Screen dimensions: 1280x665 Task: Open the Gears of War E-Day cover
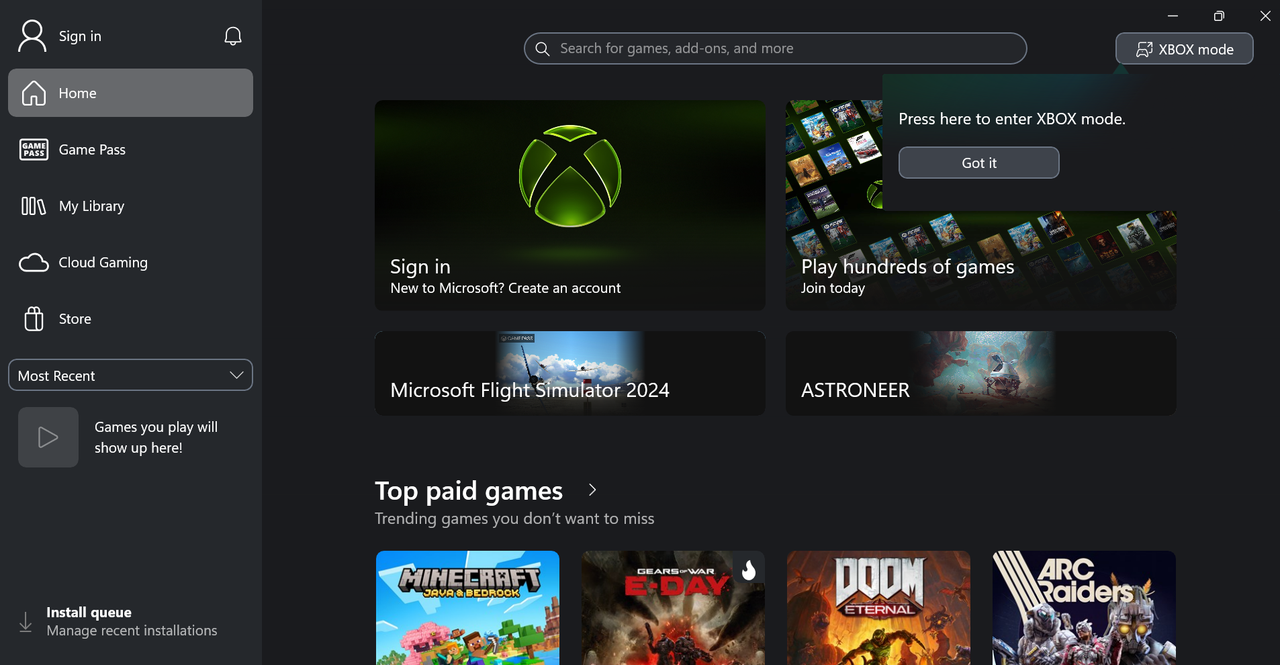[673, 608]
